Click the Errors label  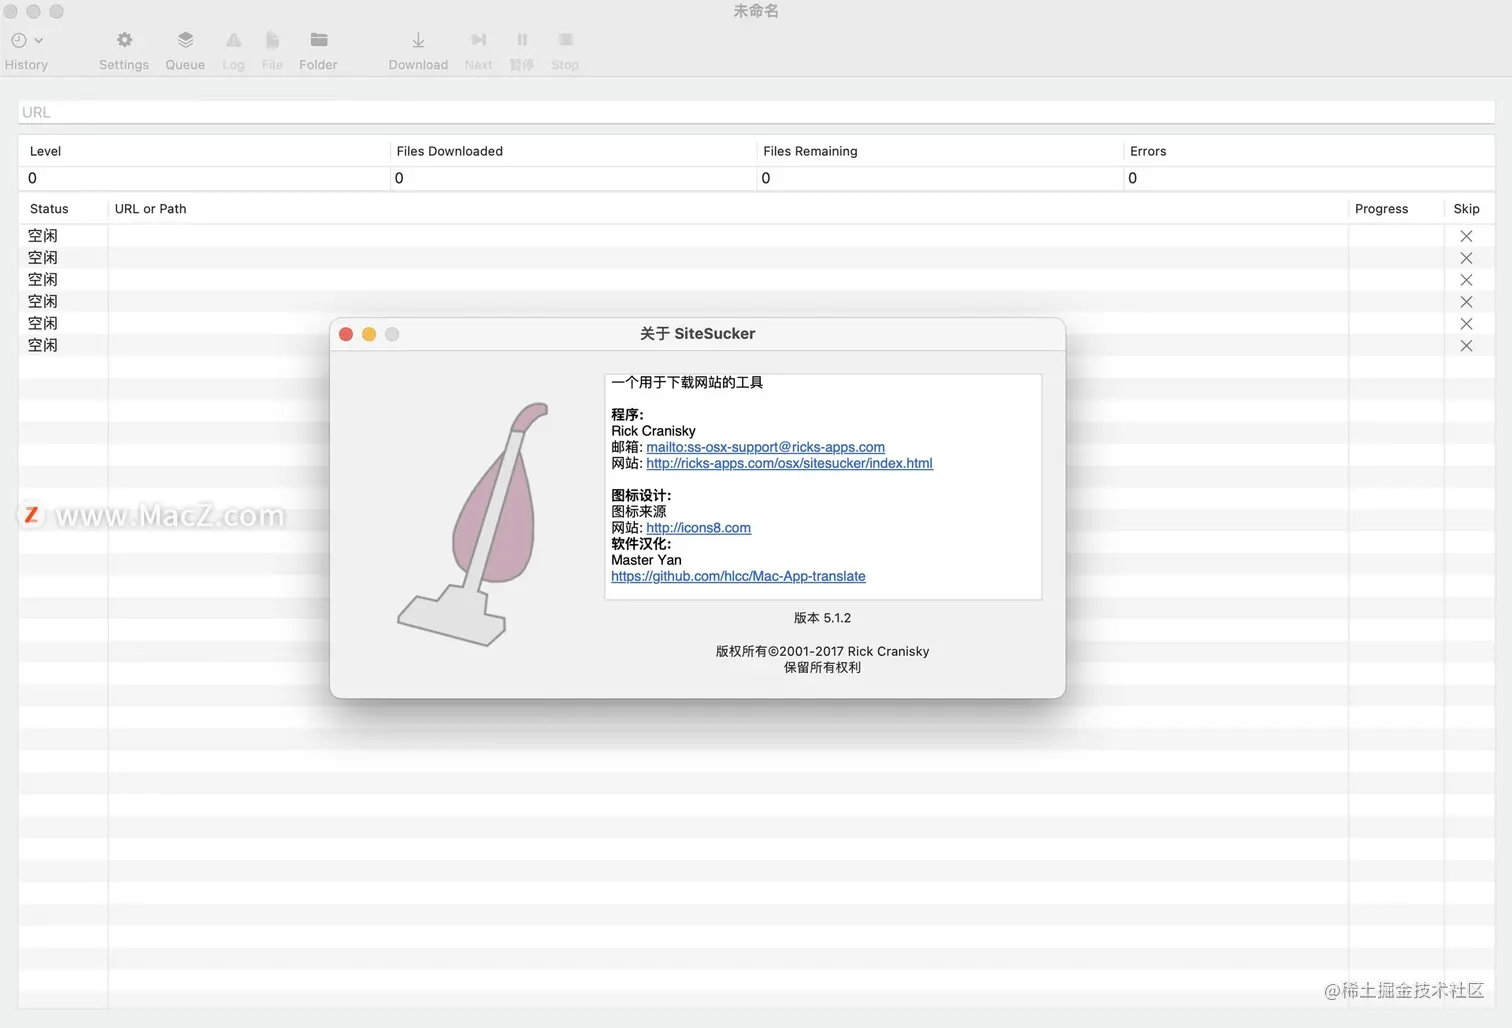pyautogui.click(x=1148, y=151)
